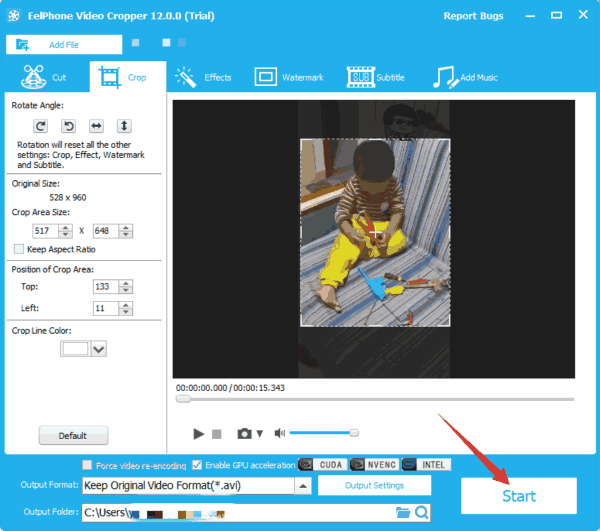Stop the video playback
The image size is (600, 531).
pos(217,434)
